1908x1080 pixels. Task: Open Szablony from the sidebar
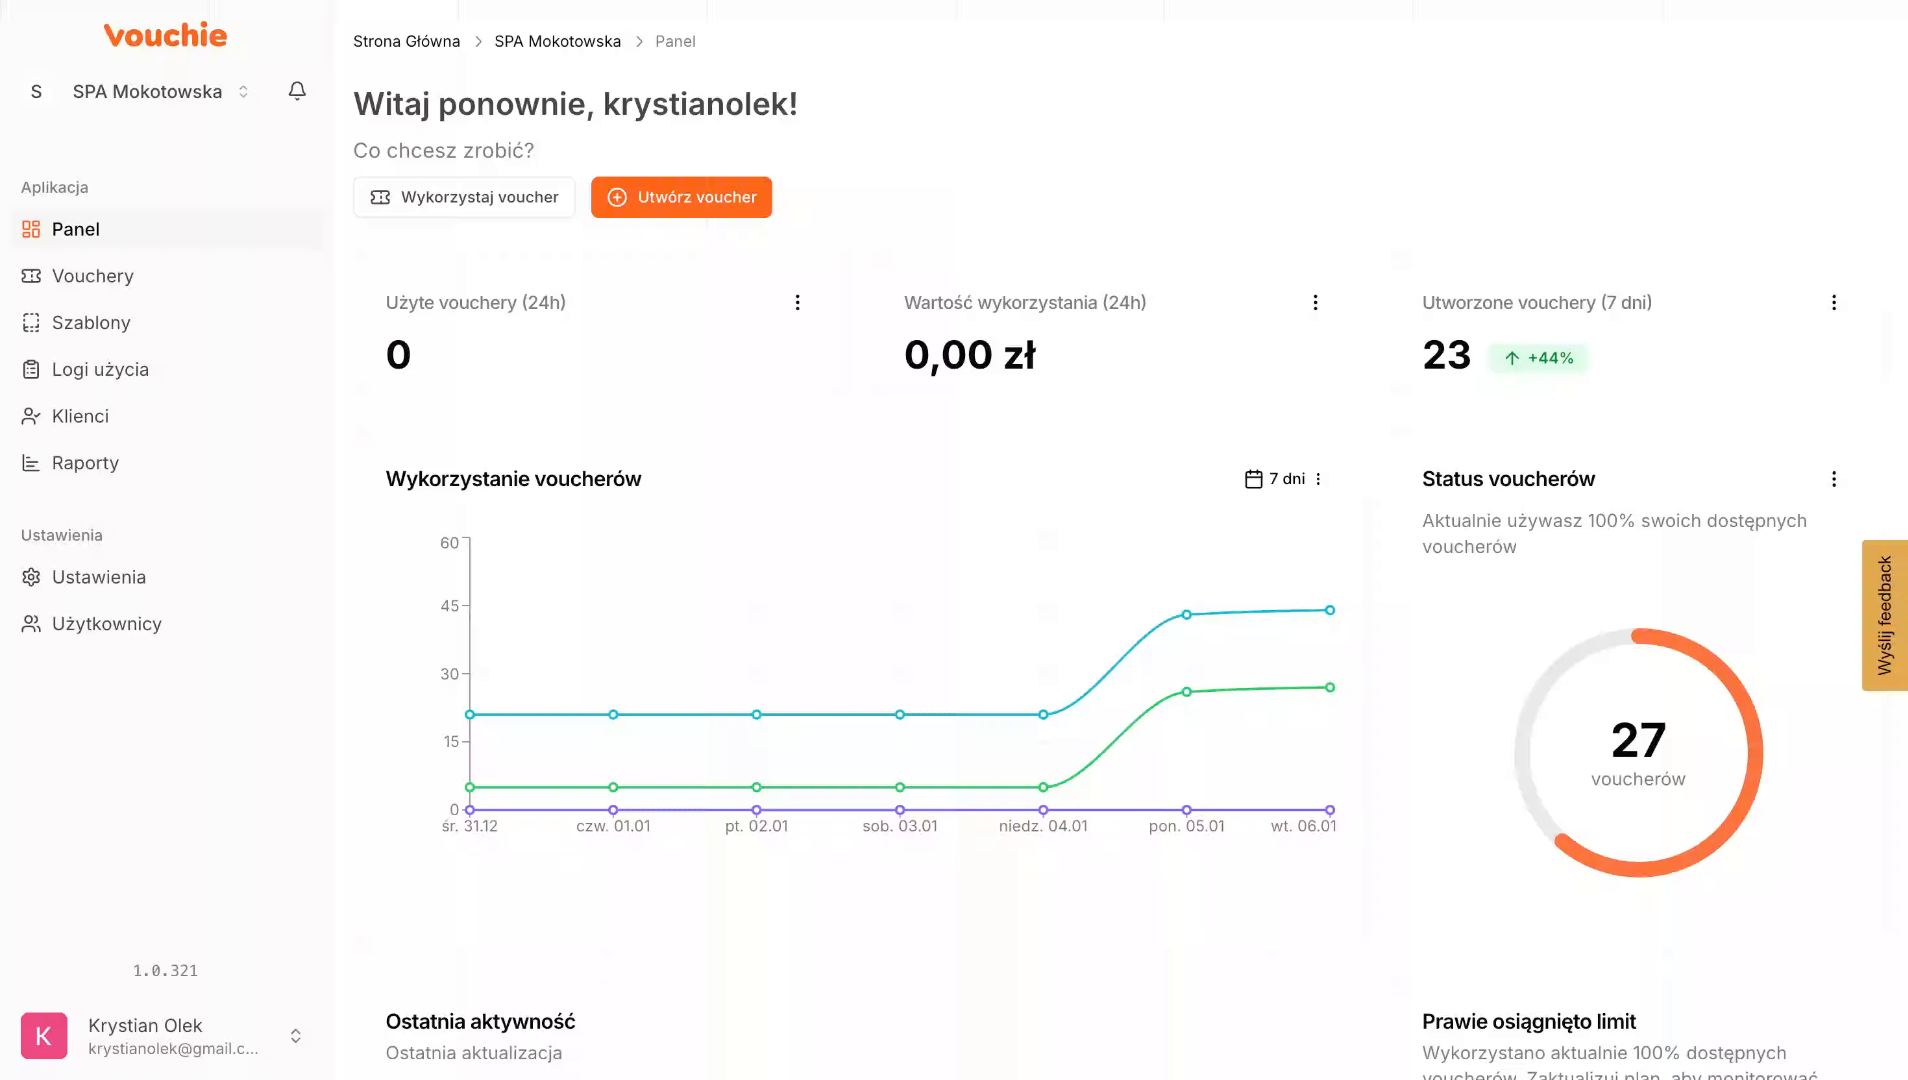[91, 323]
